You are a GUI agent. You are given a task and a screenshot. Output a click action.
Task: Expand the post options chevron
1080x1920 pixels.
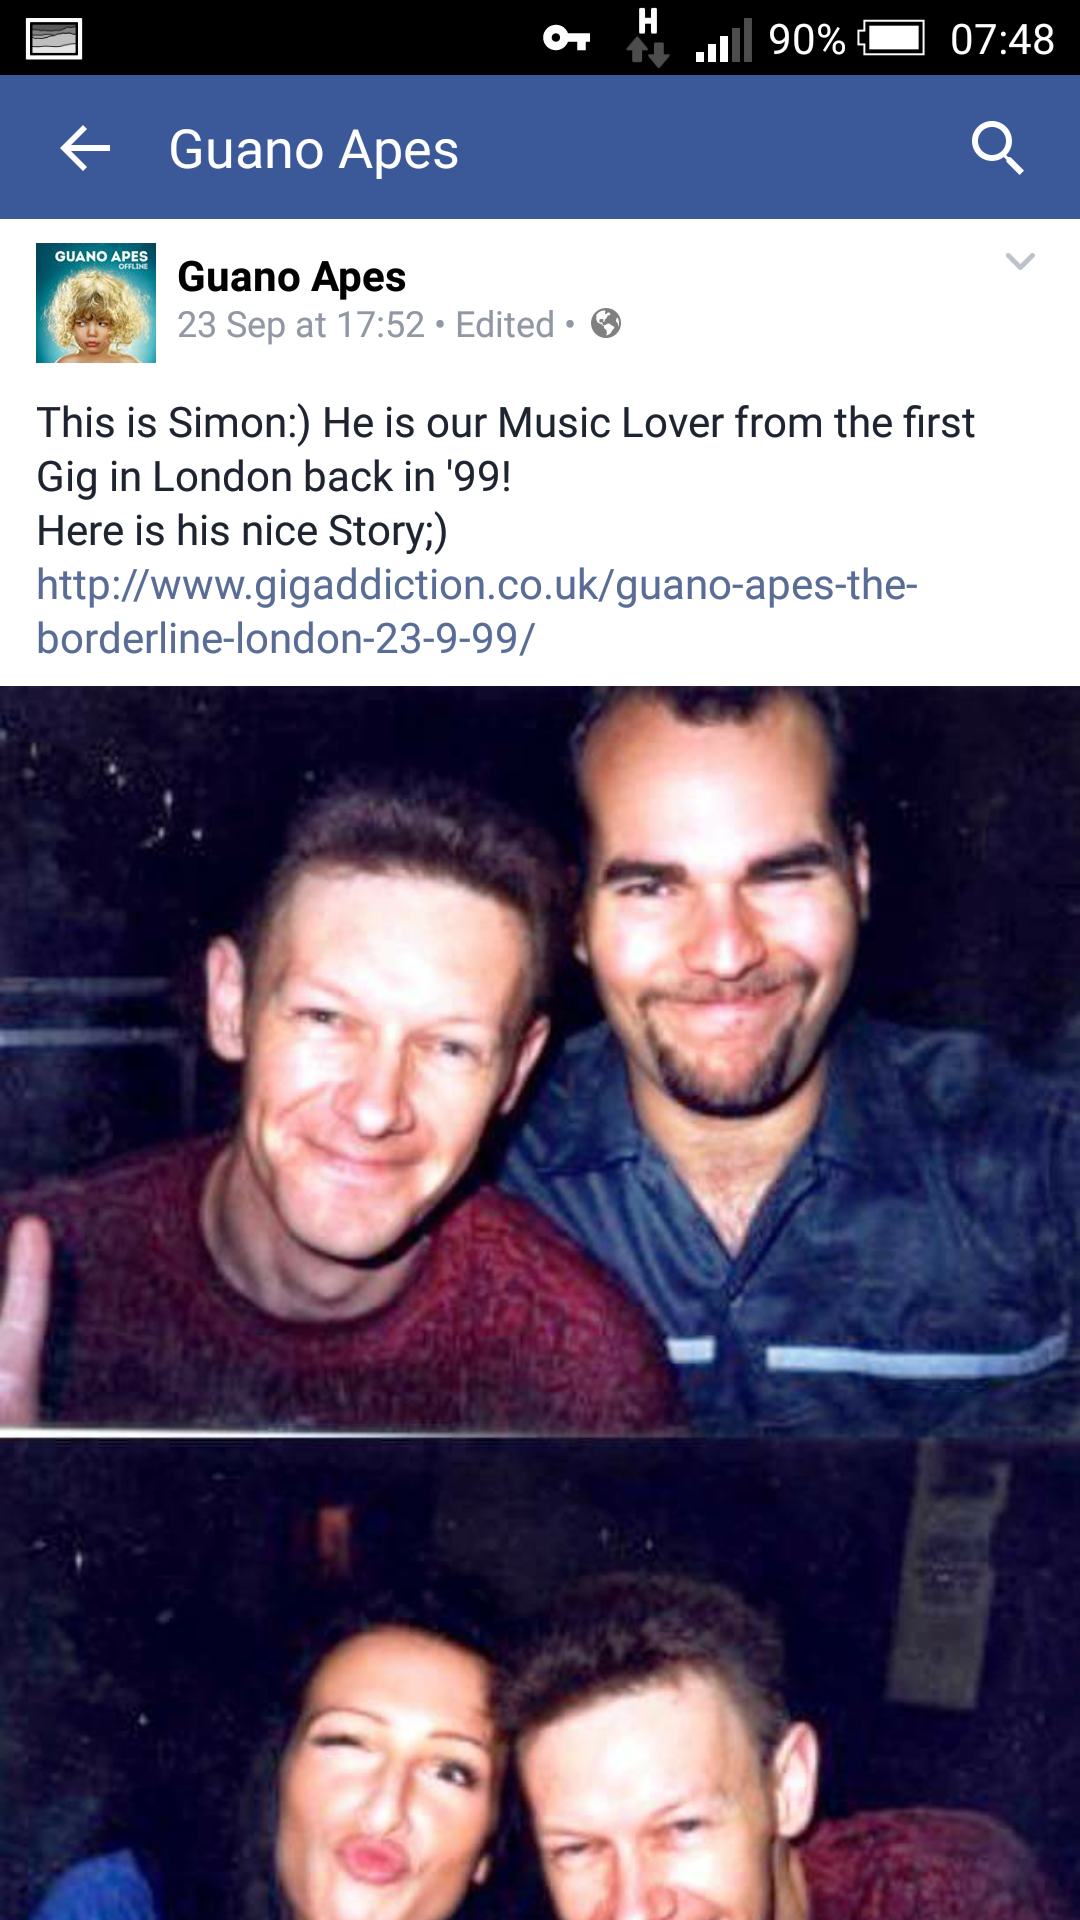click(x=1019, y=262)
